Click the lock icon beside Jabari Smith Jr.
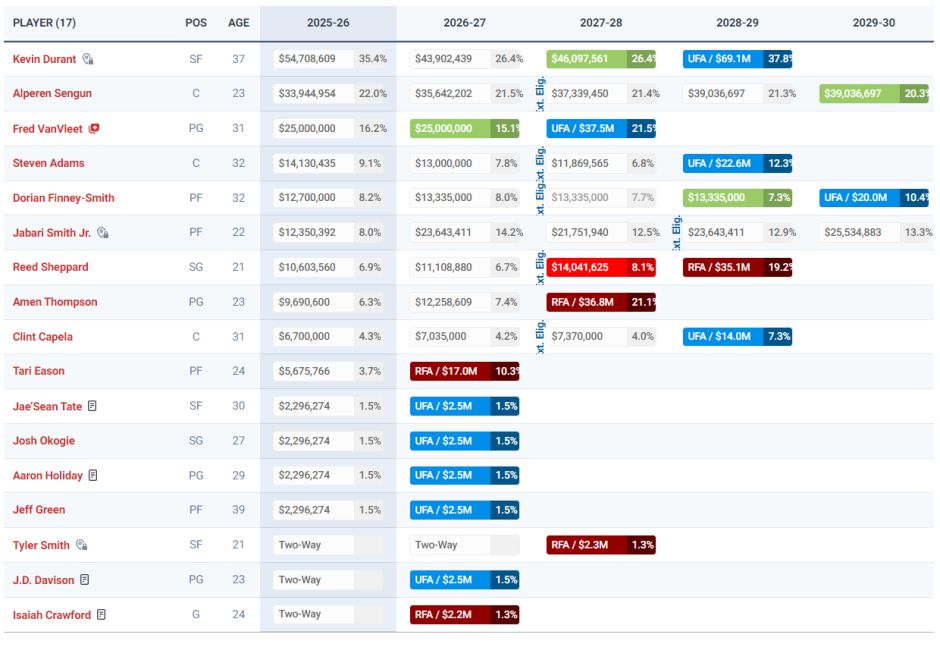This screenshot has height=647, width=940. tap(103, 233)
